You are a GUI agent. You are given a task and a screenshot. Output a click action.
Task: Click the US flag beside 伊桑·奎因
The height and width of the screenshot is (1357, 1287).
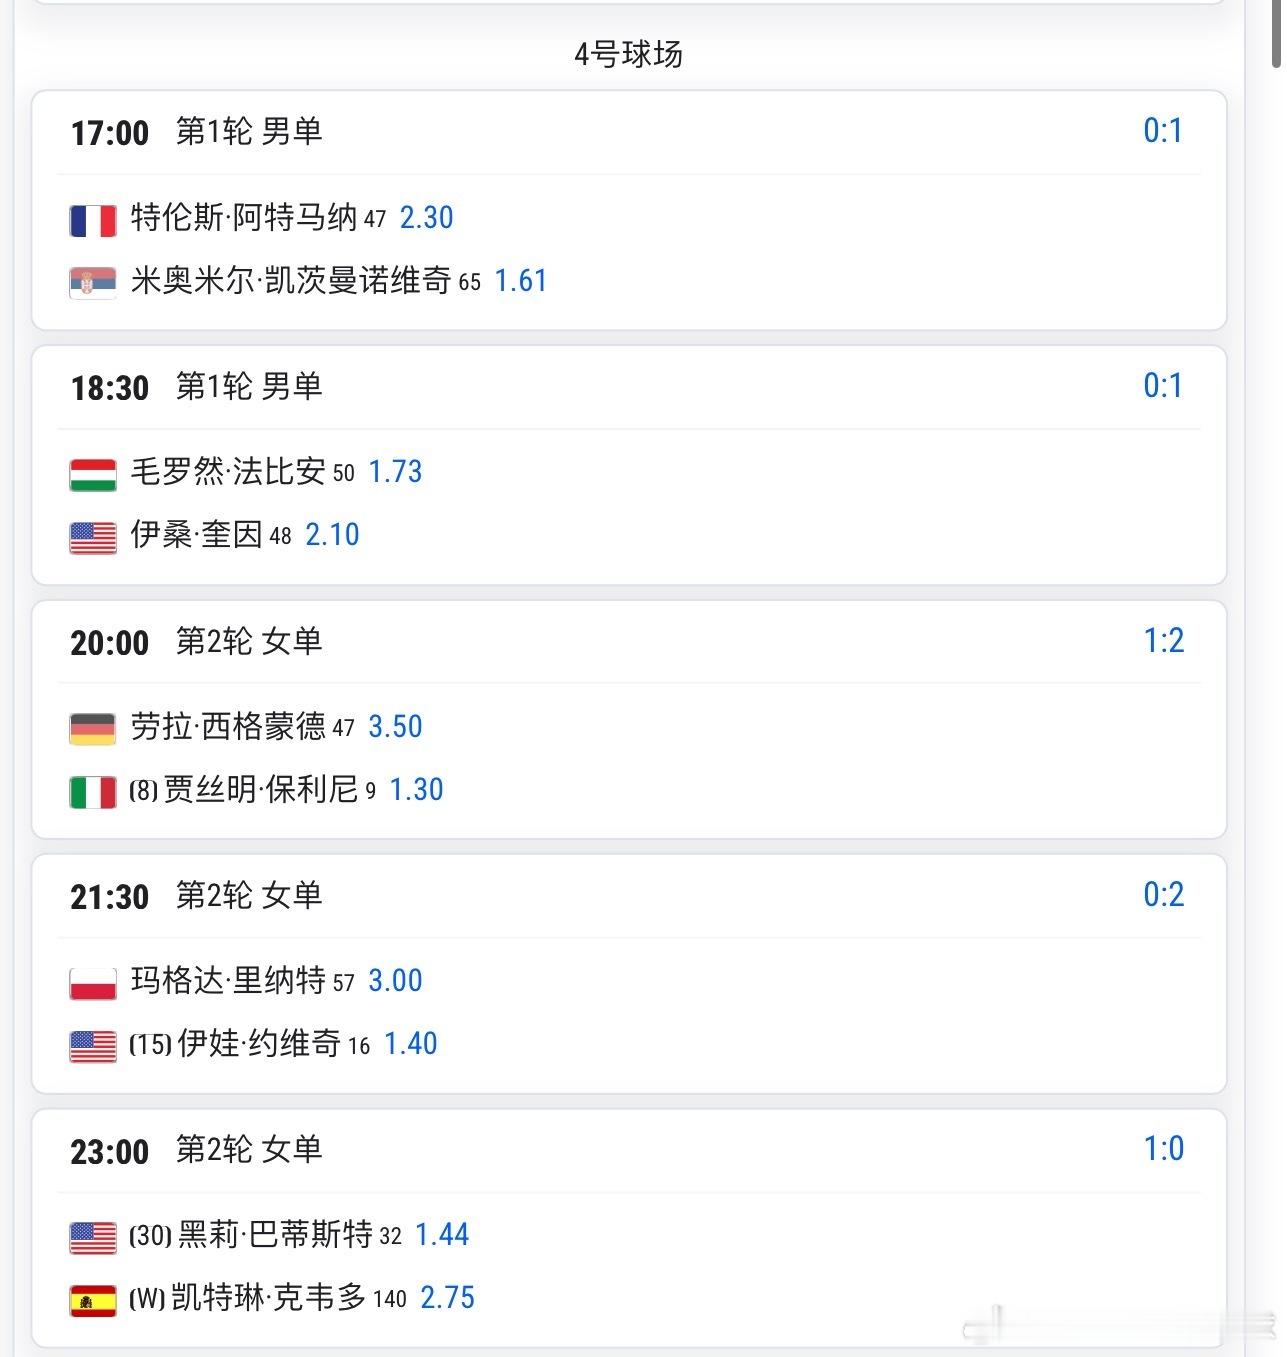coord(93,537)
